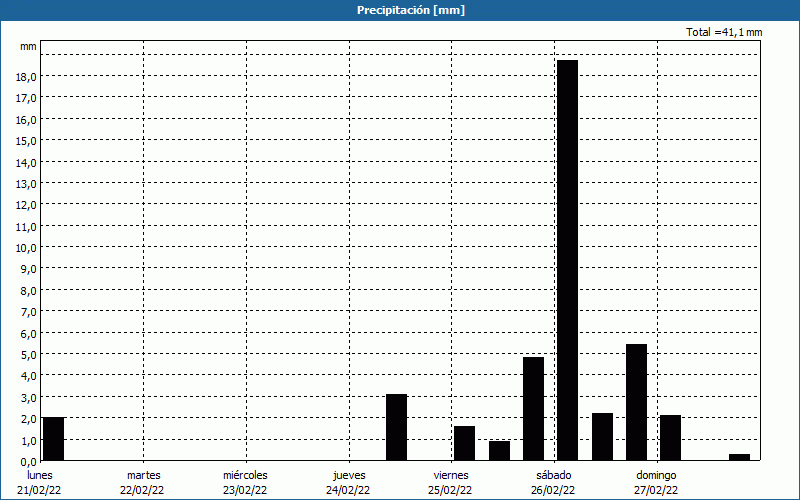The height and width of the screenshot is (500, 800).
Task: Select the Total =41,1 mm label
Action: [x=724, y=32]
